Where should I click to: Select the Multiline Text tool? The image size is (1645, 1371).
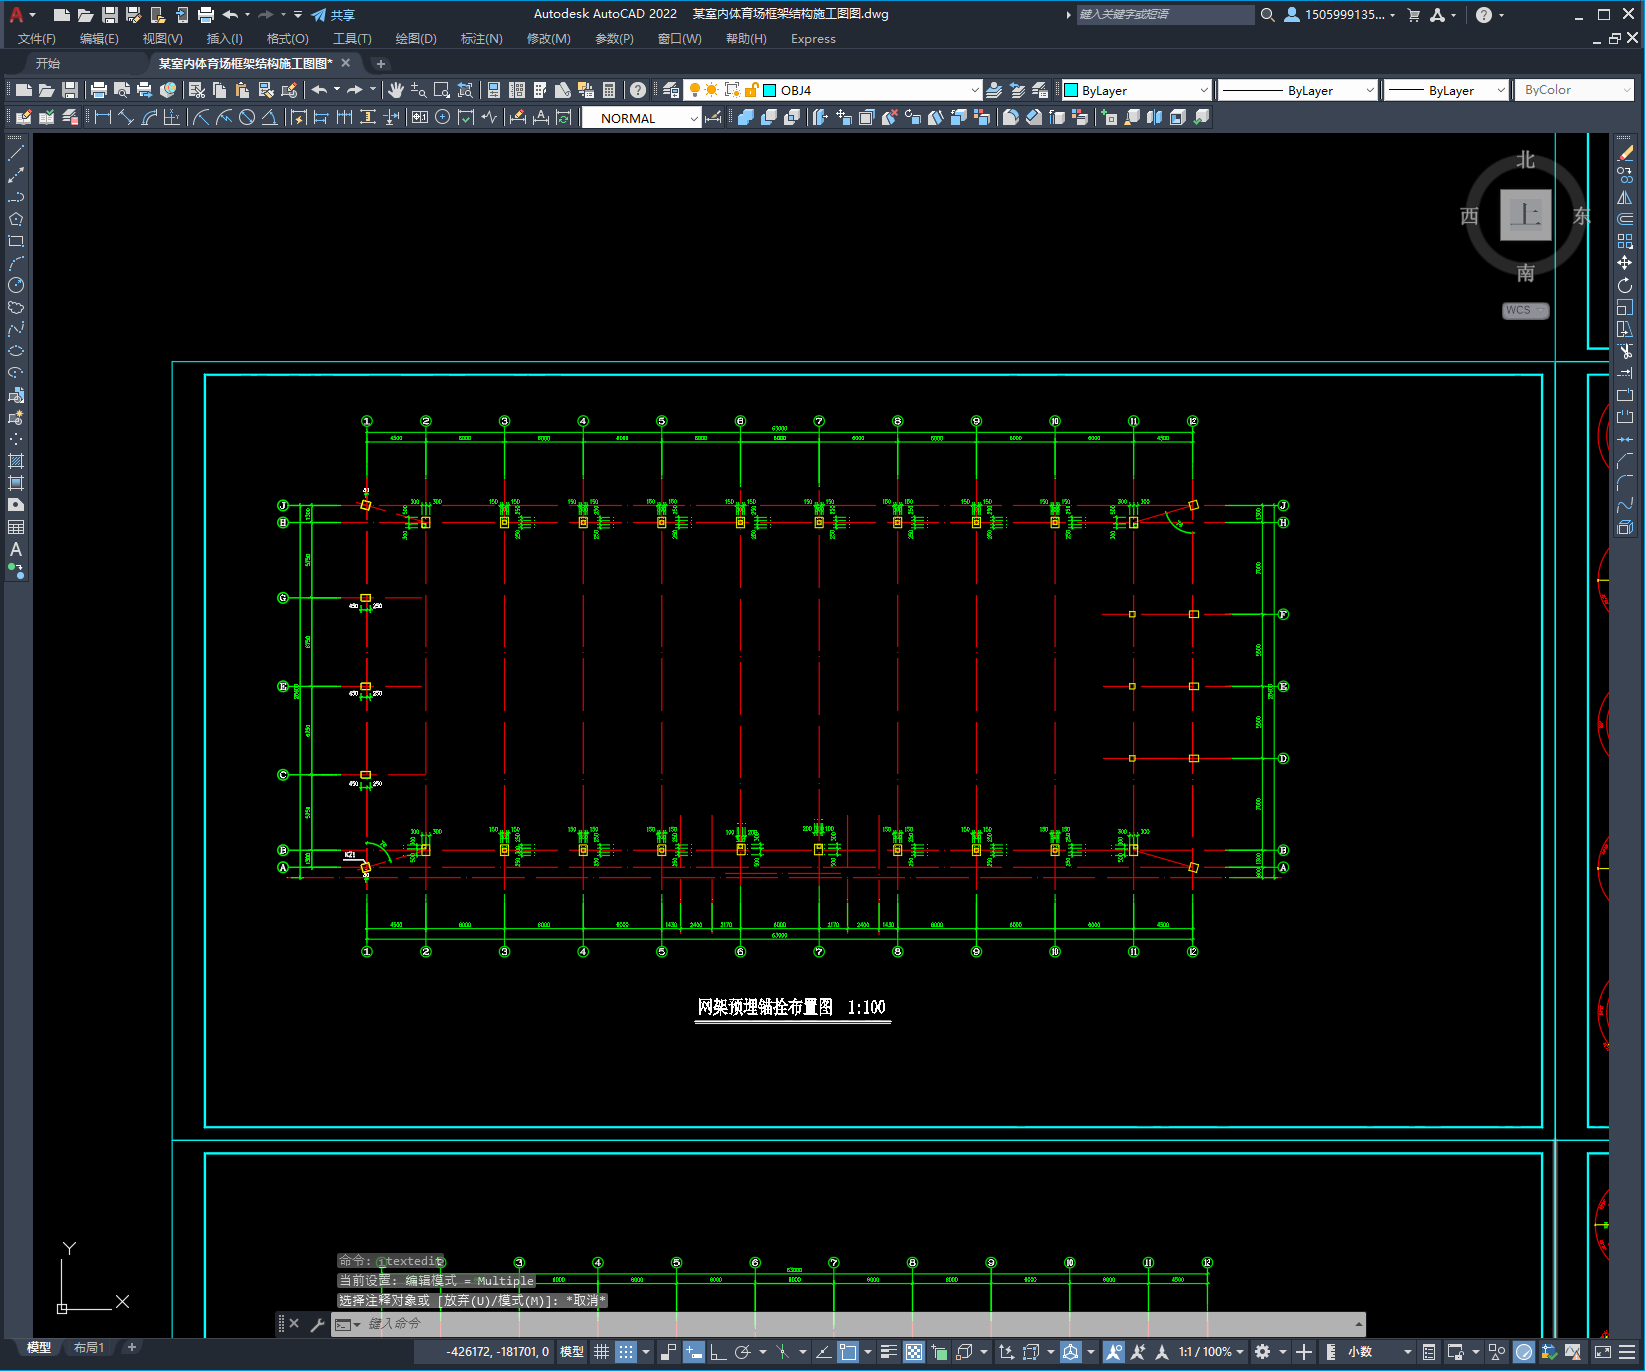[16, 549]
